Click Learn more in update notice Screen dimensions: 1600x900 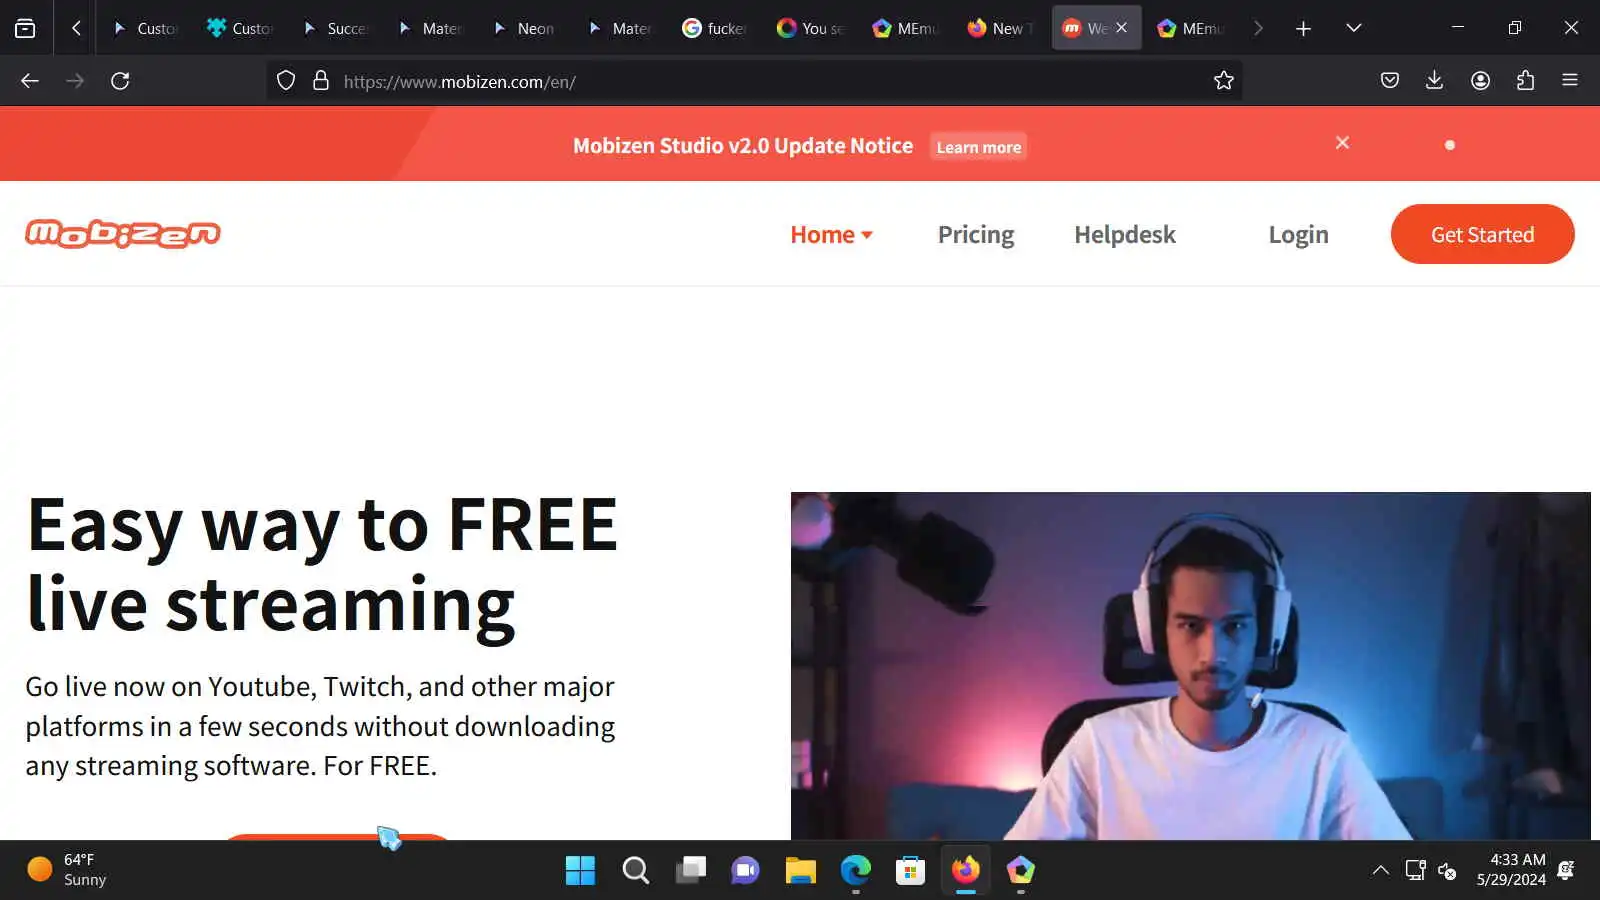tap(978, 147)
